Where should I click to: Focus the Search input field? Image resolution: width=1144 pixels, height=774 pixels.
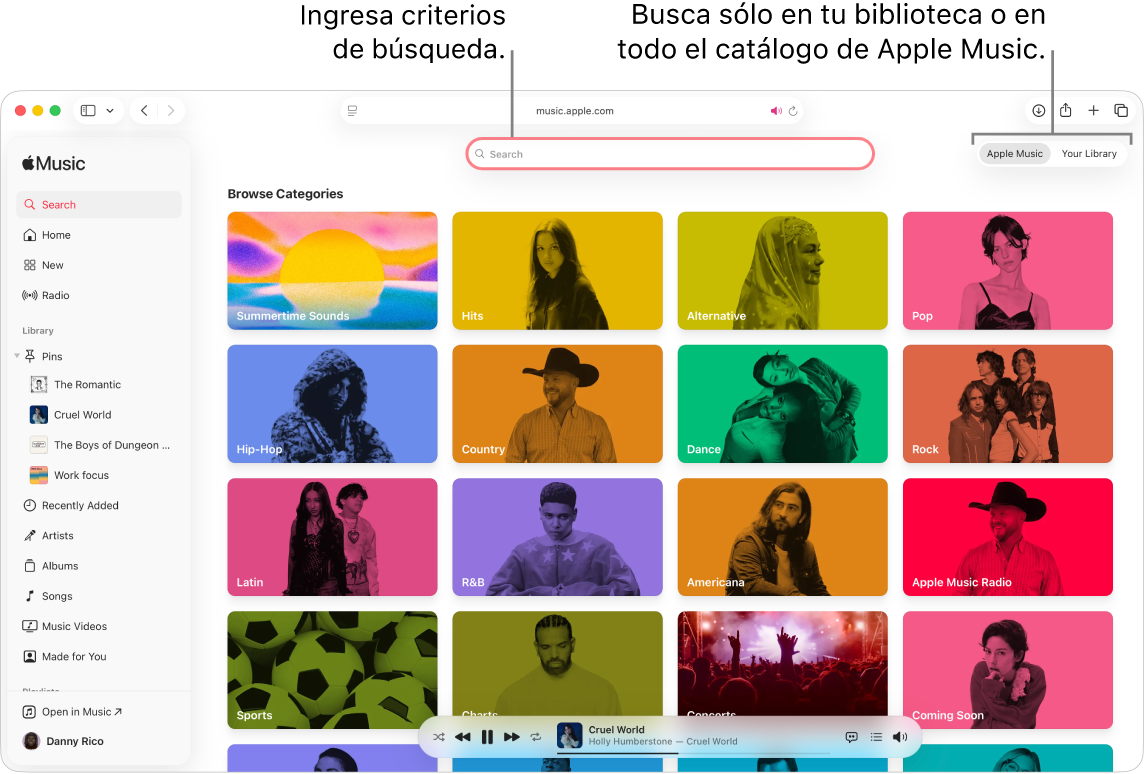(670, 154)
